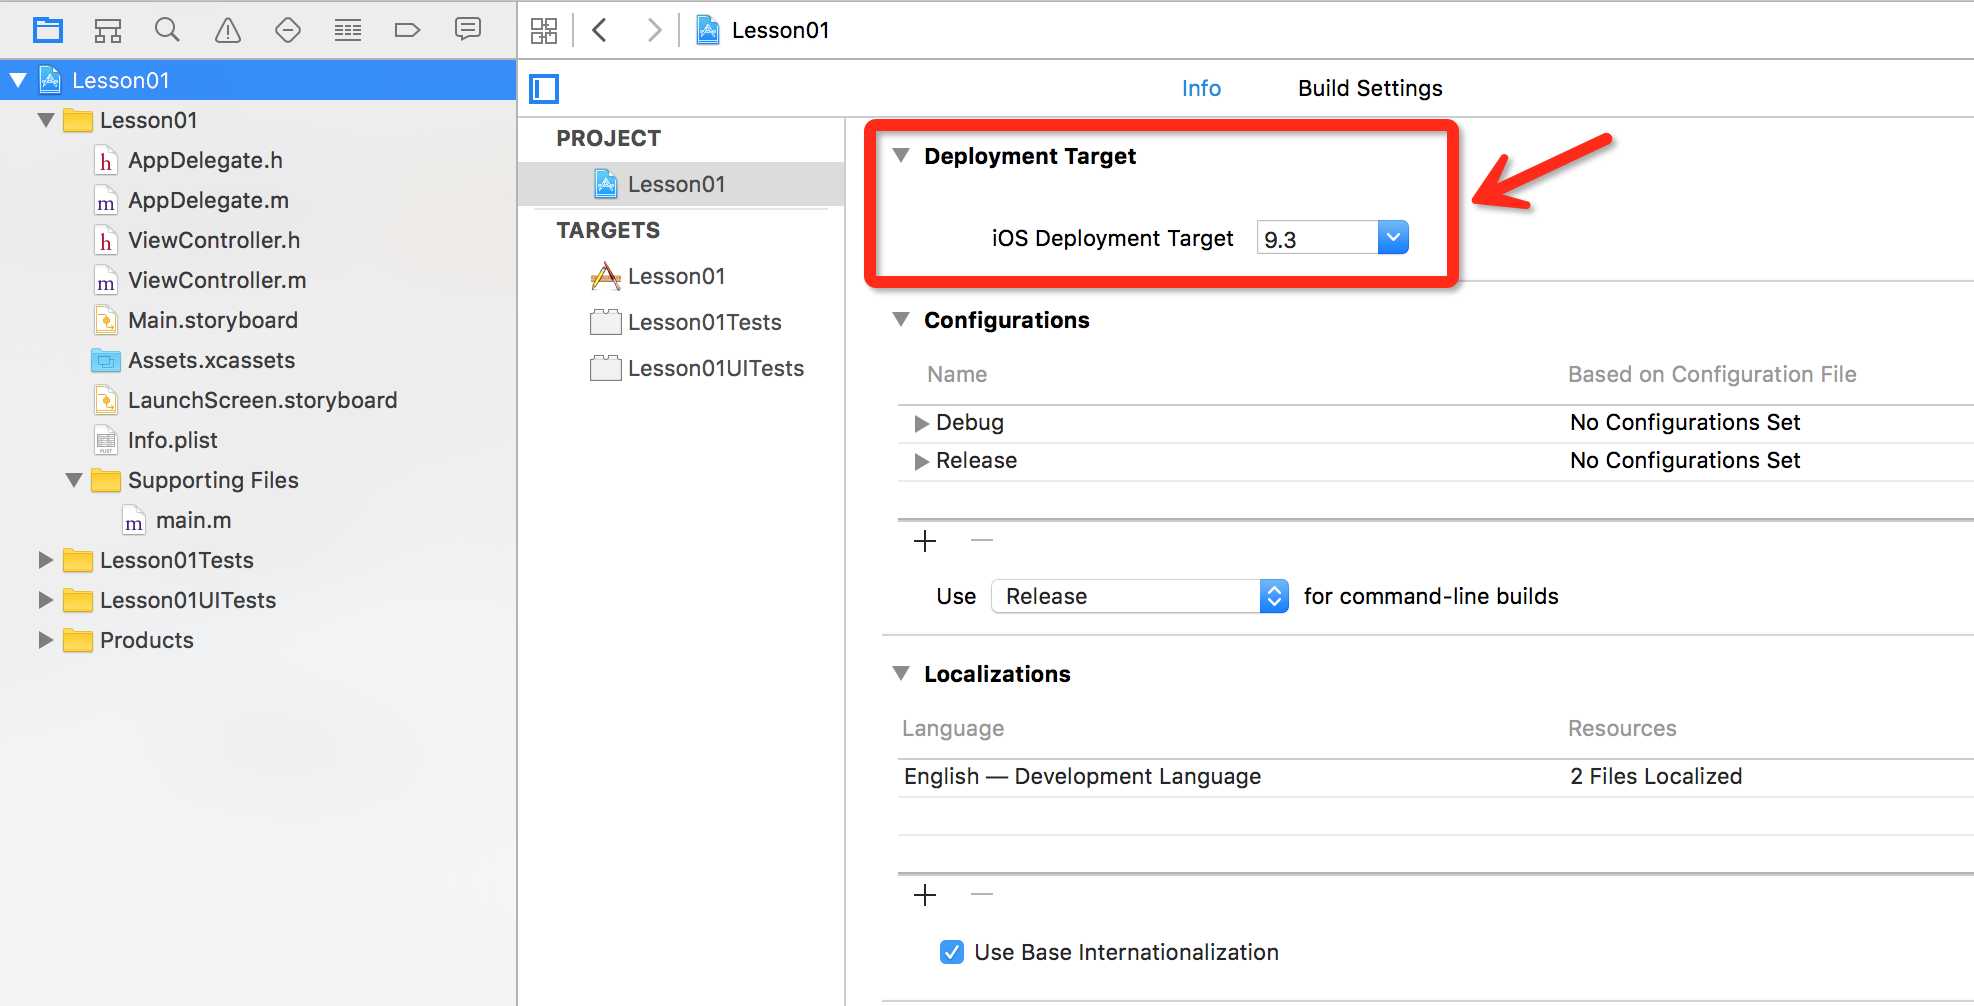1974x1006 pixels.
Task: Go forward using the right chevron
Action: 654,30
